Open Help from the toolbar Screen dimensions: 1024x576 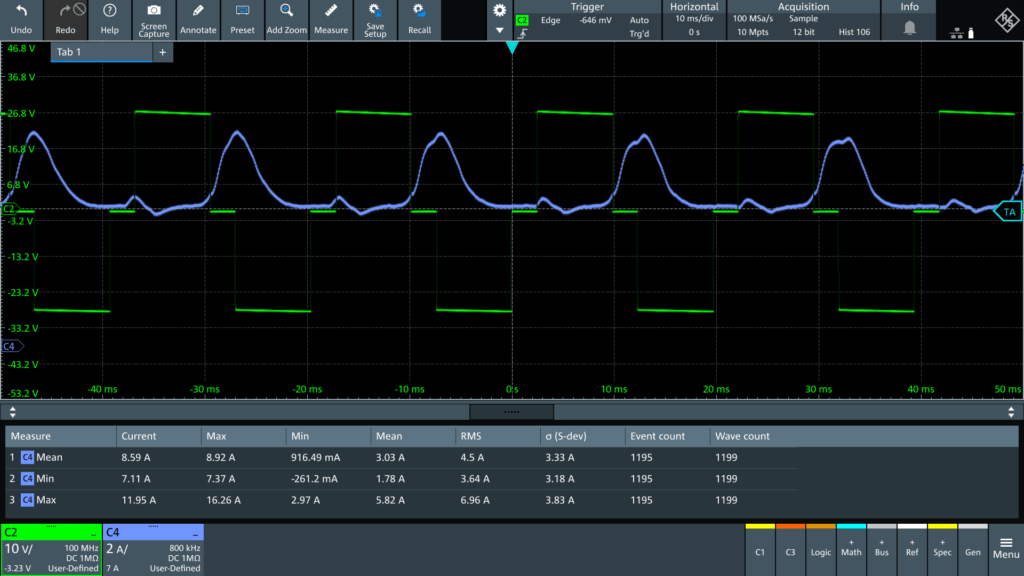[x=109, y=10]
